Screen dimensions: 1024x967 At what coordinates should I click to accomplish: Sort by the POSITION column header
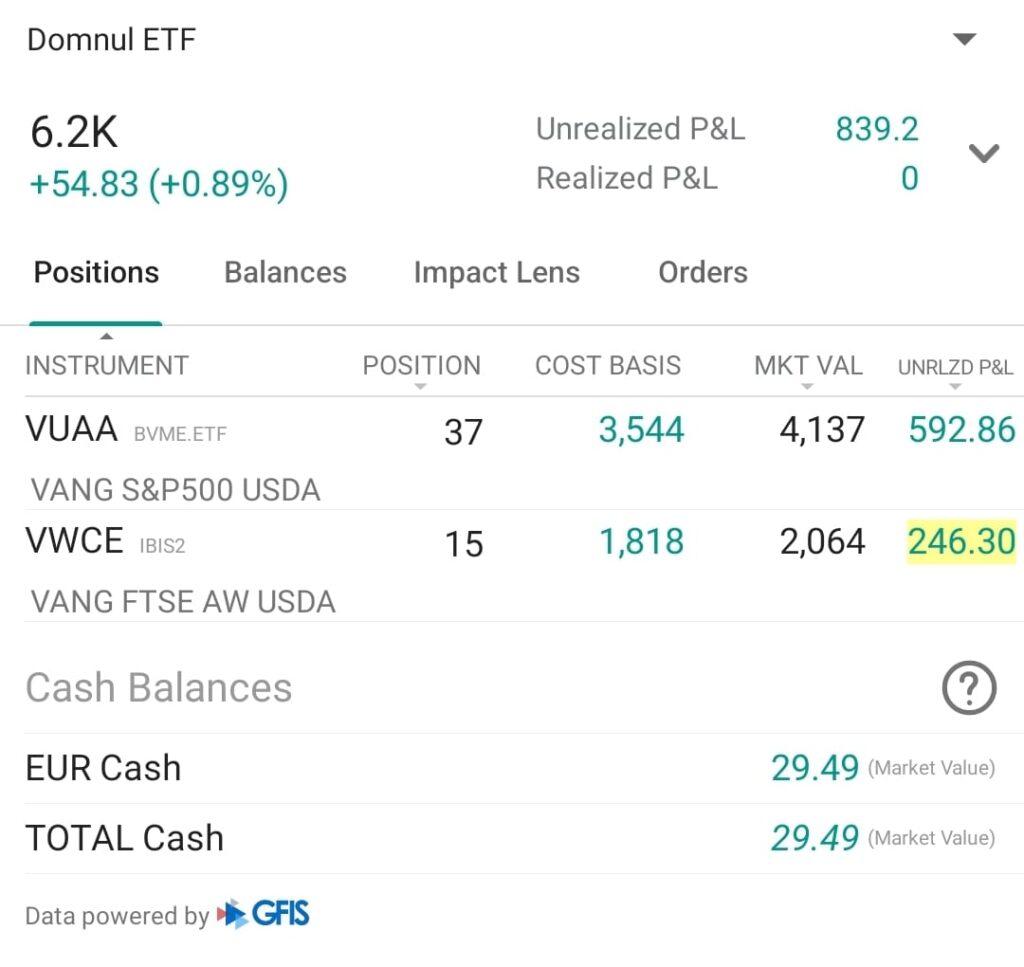(x=421, y=366)
